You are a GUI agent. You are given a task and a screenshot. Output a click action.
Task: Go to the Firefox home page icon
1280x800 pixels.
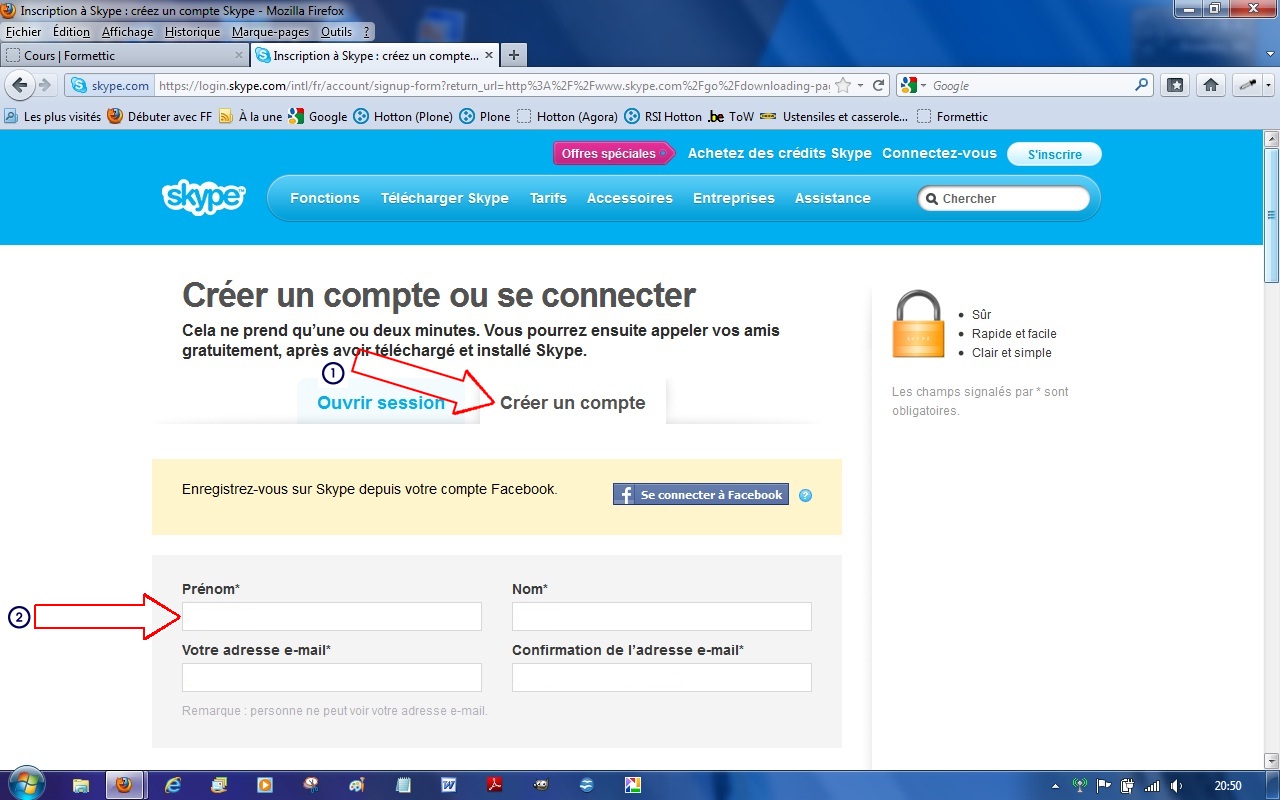click(1211, 85)
